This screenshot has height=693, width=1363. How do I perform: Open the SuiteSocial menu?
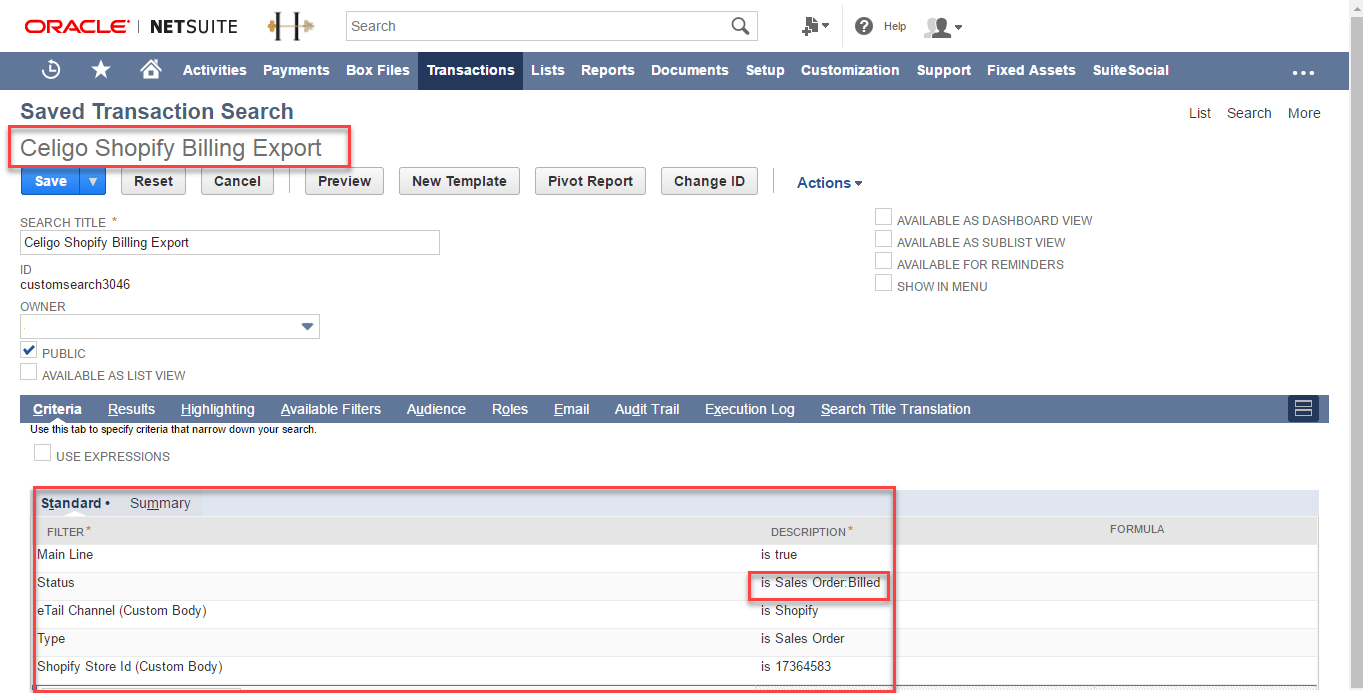click(x=1131, y=70)
